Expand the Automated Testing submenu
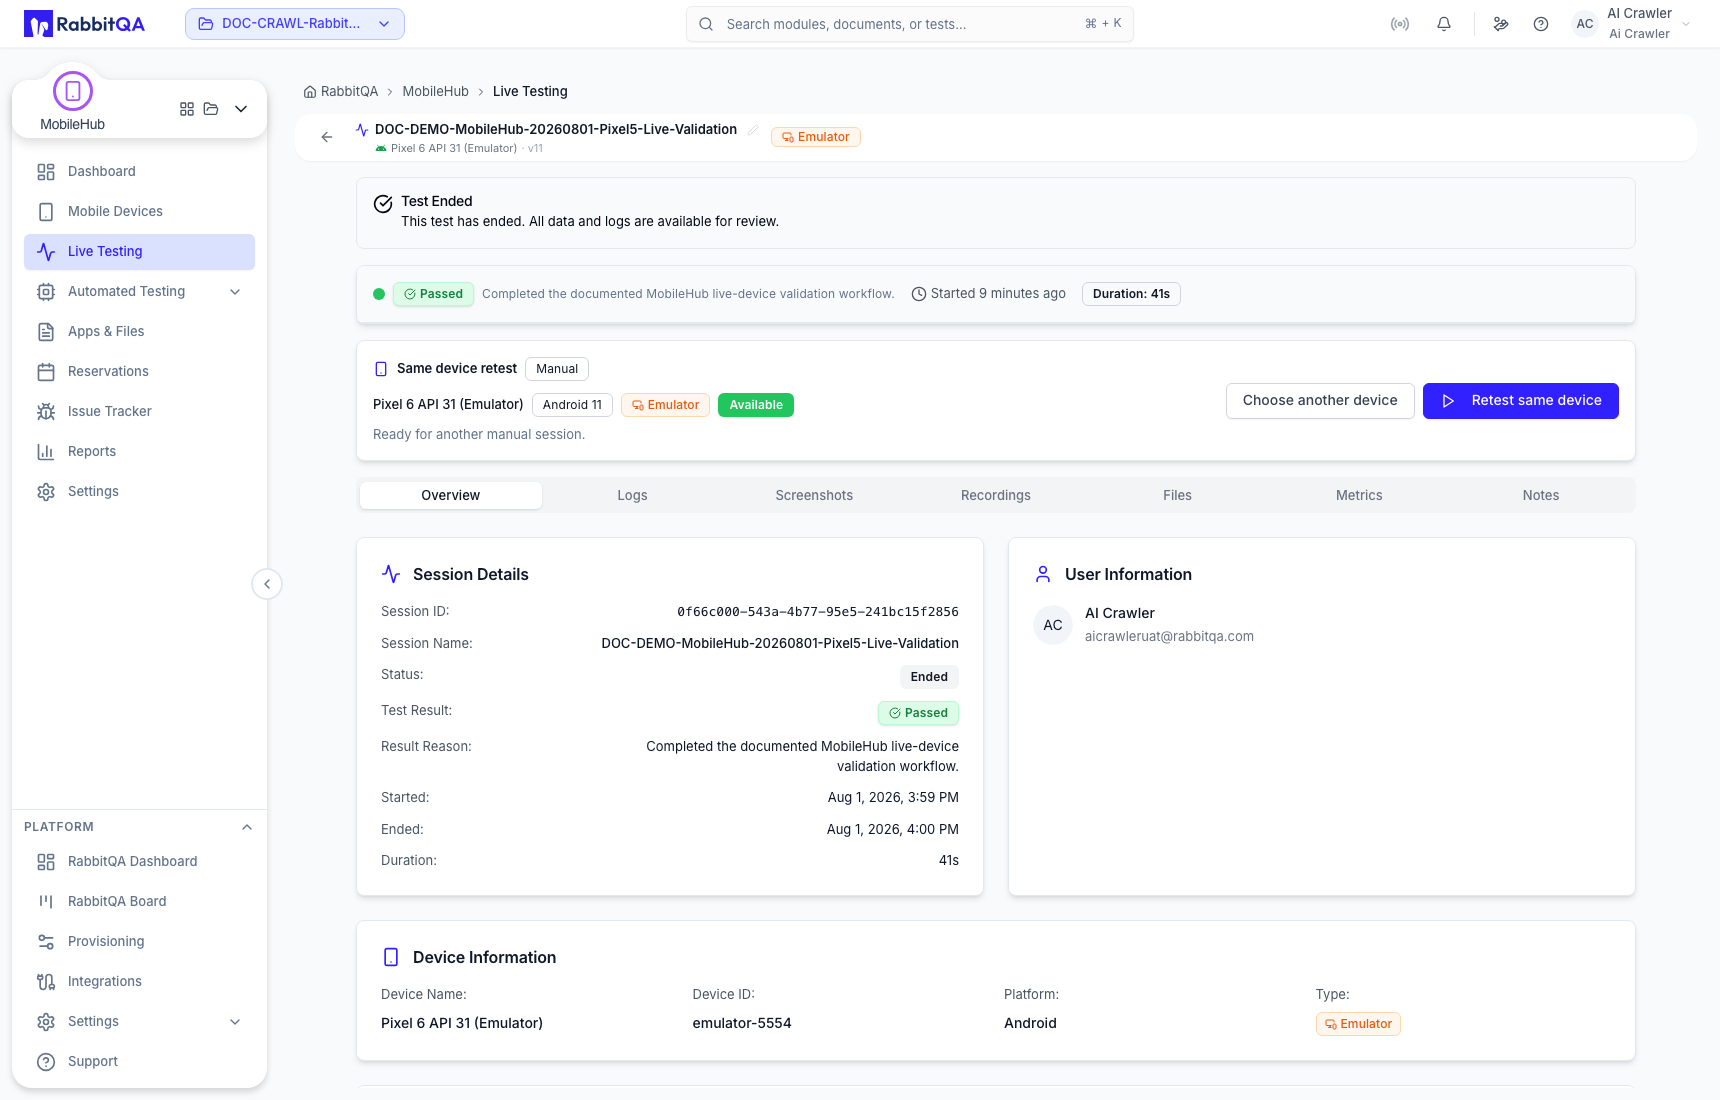The height and width of the screenshot is (1100, 1720). (235, 292)
